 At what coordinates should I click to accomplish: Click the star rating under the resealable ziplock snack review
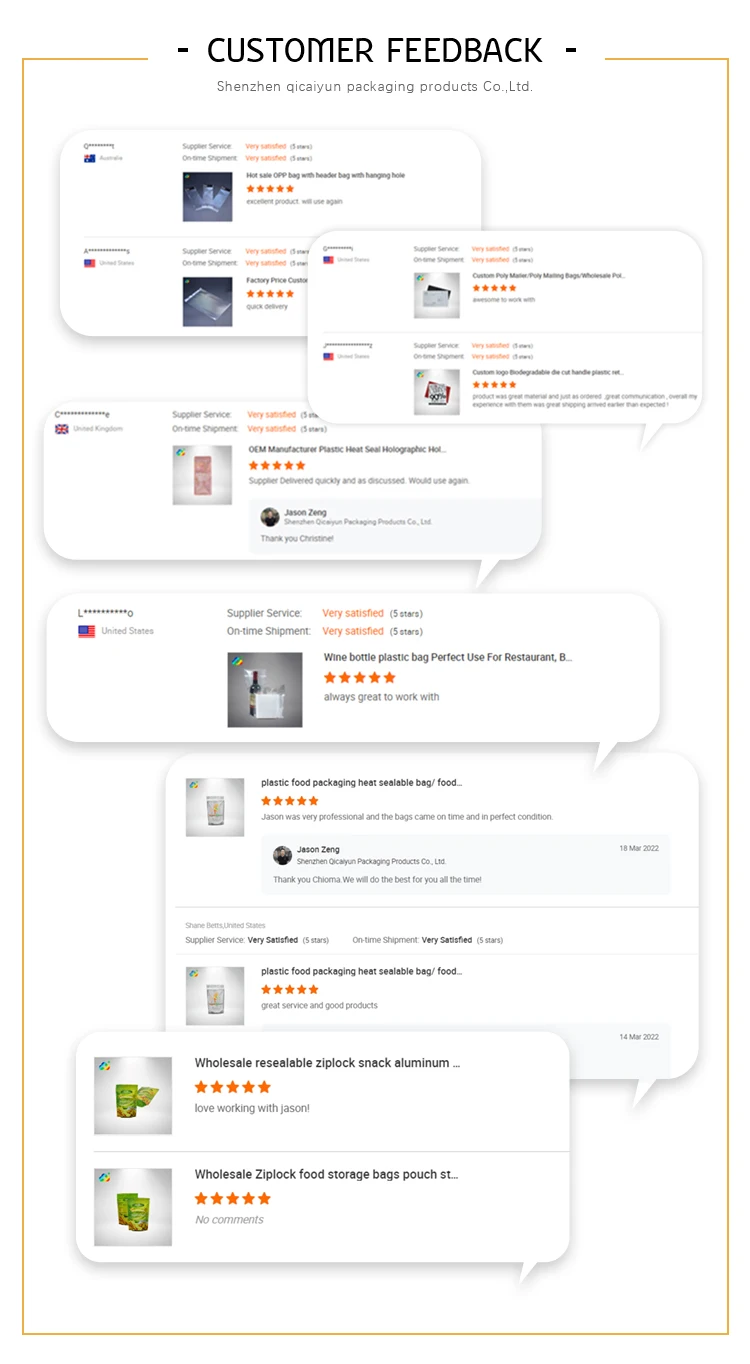[x=232, y=1087]
